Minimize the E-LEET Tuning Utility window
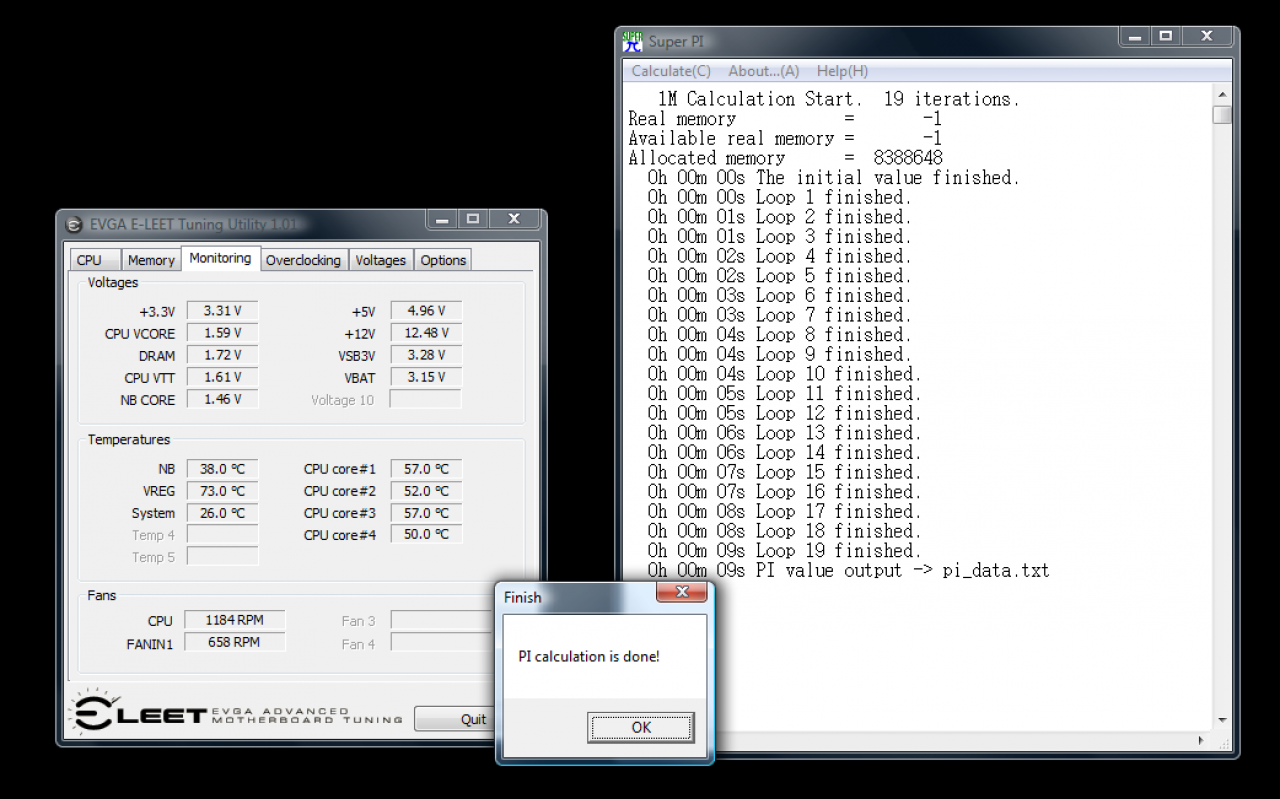Image resolution: width=1280 pixels, height=799 pixels. tap(442, 219)
